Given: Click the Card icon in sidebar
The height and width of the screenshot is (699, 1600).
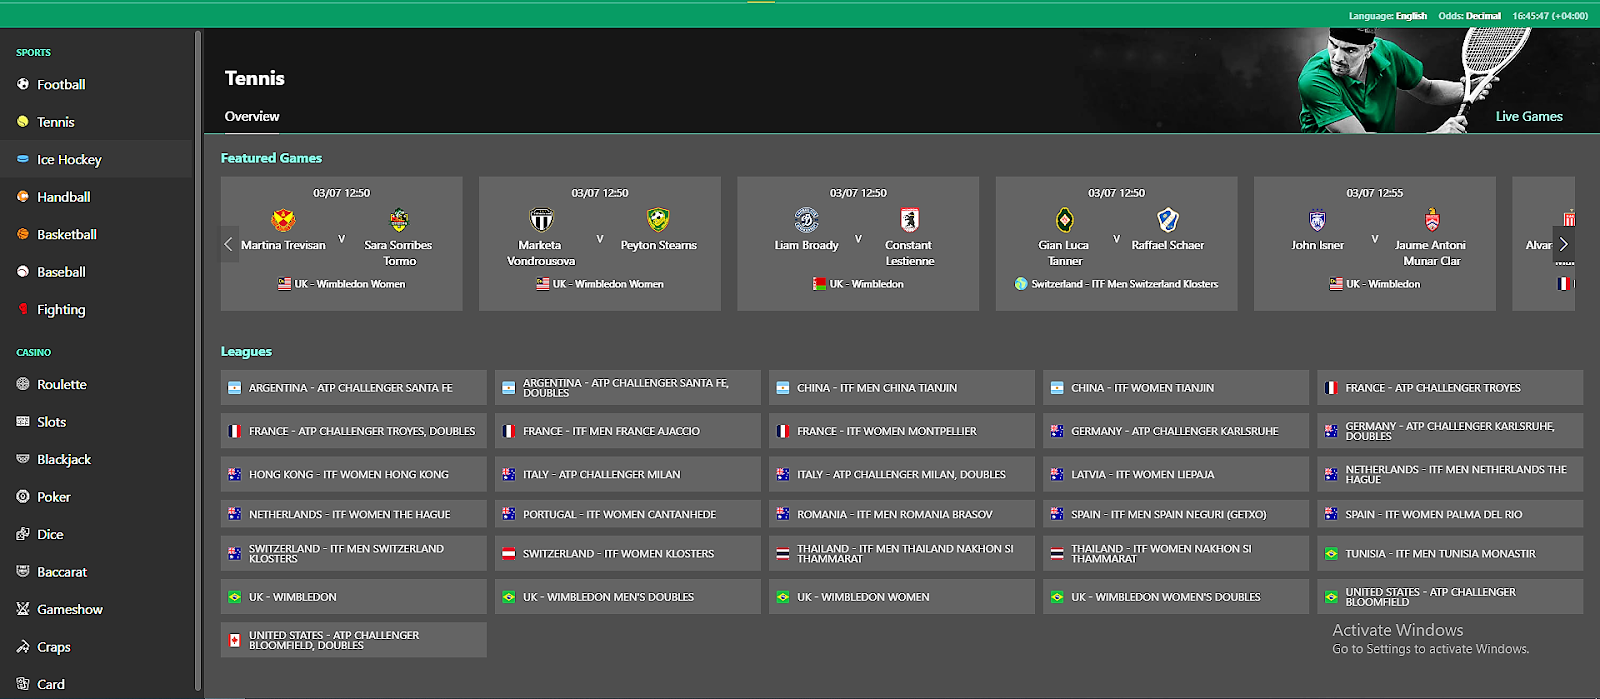Looking at the screenshot, I should pyautogui.click(x=23, y=684).
